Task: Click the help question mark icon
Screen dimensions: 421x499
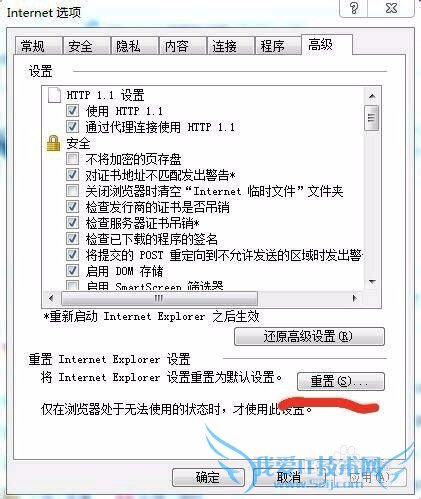Action: click(x=354, y=8)
